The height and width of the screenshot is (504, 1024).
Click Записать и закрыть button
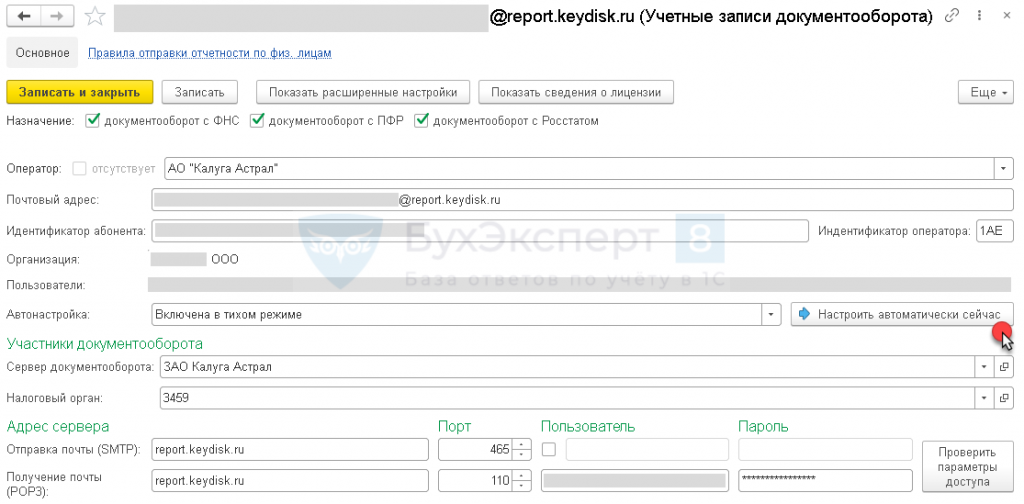pos(80,92)
